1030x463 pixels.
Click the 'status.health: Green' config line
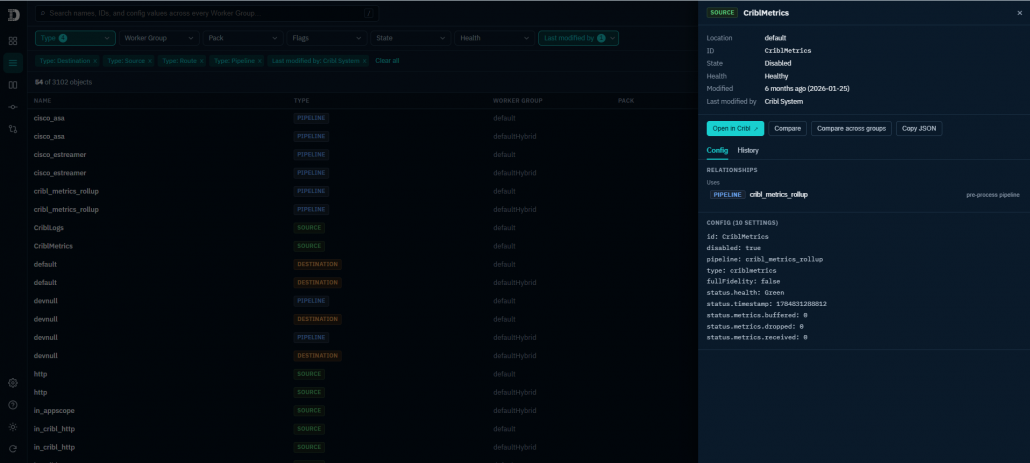pyautogui.click(x=745, y=293)
